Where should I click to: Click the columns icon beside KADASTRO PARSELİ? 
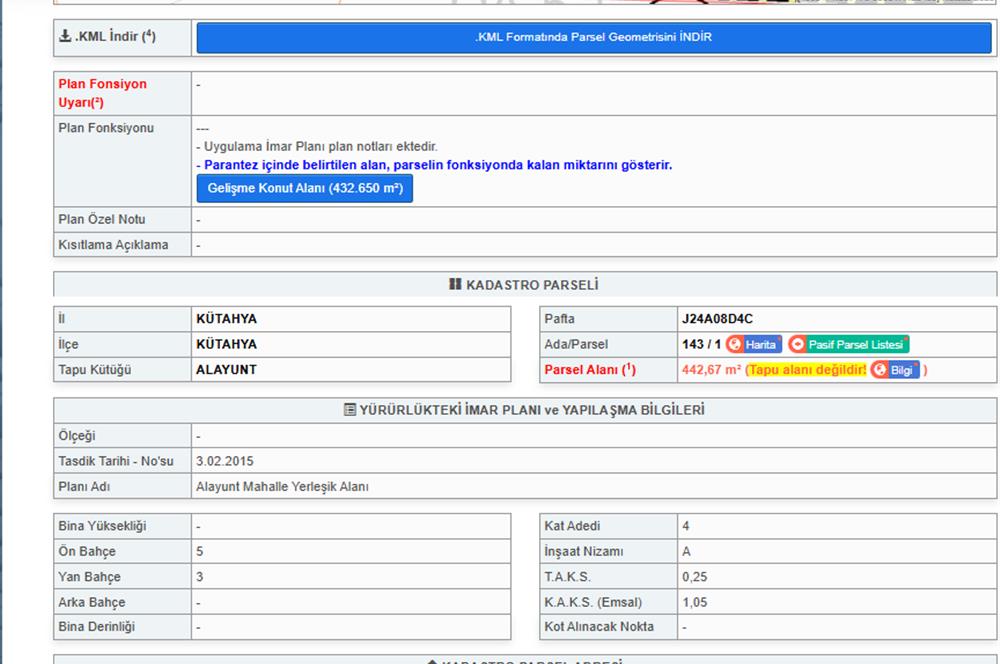455,284
